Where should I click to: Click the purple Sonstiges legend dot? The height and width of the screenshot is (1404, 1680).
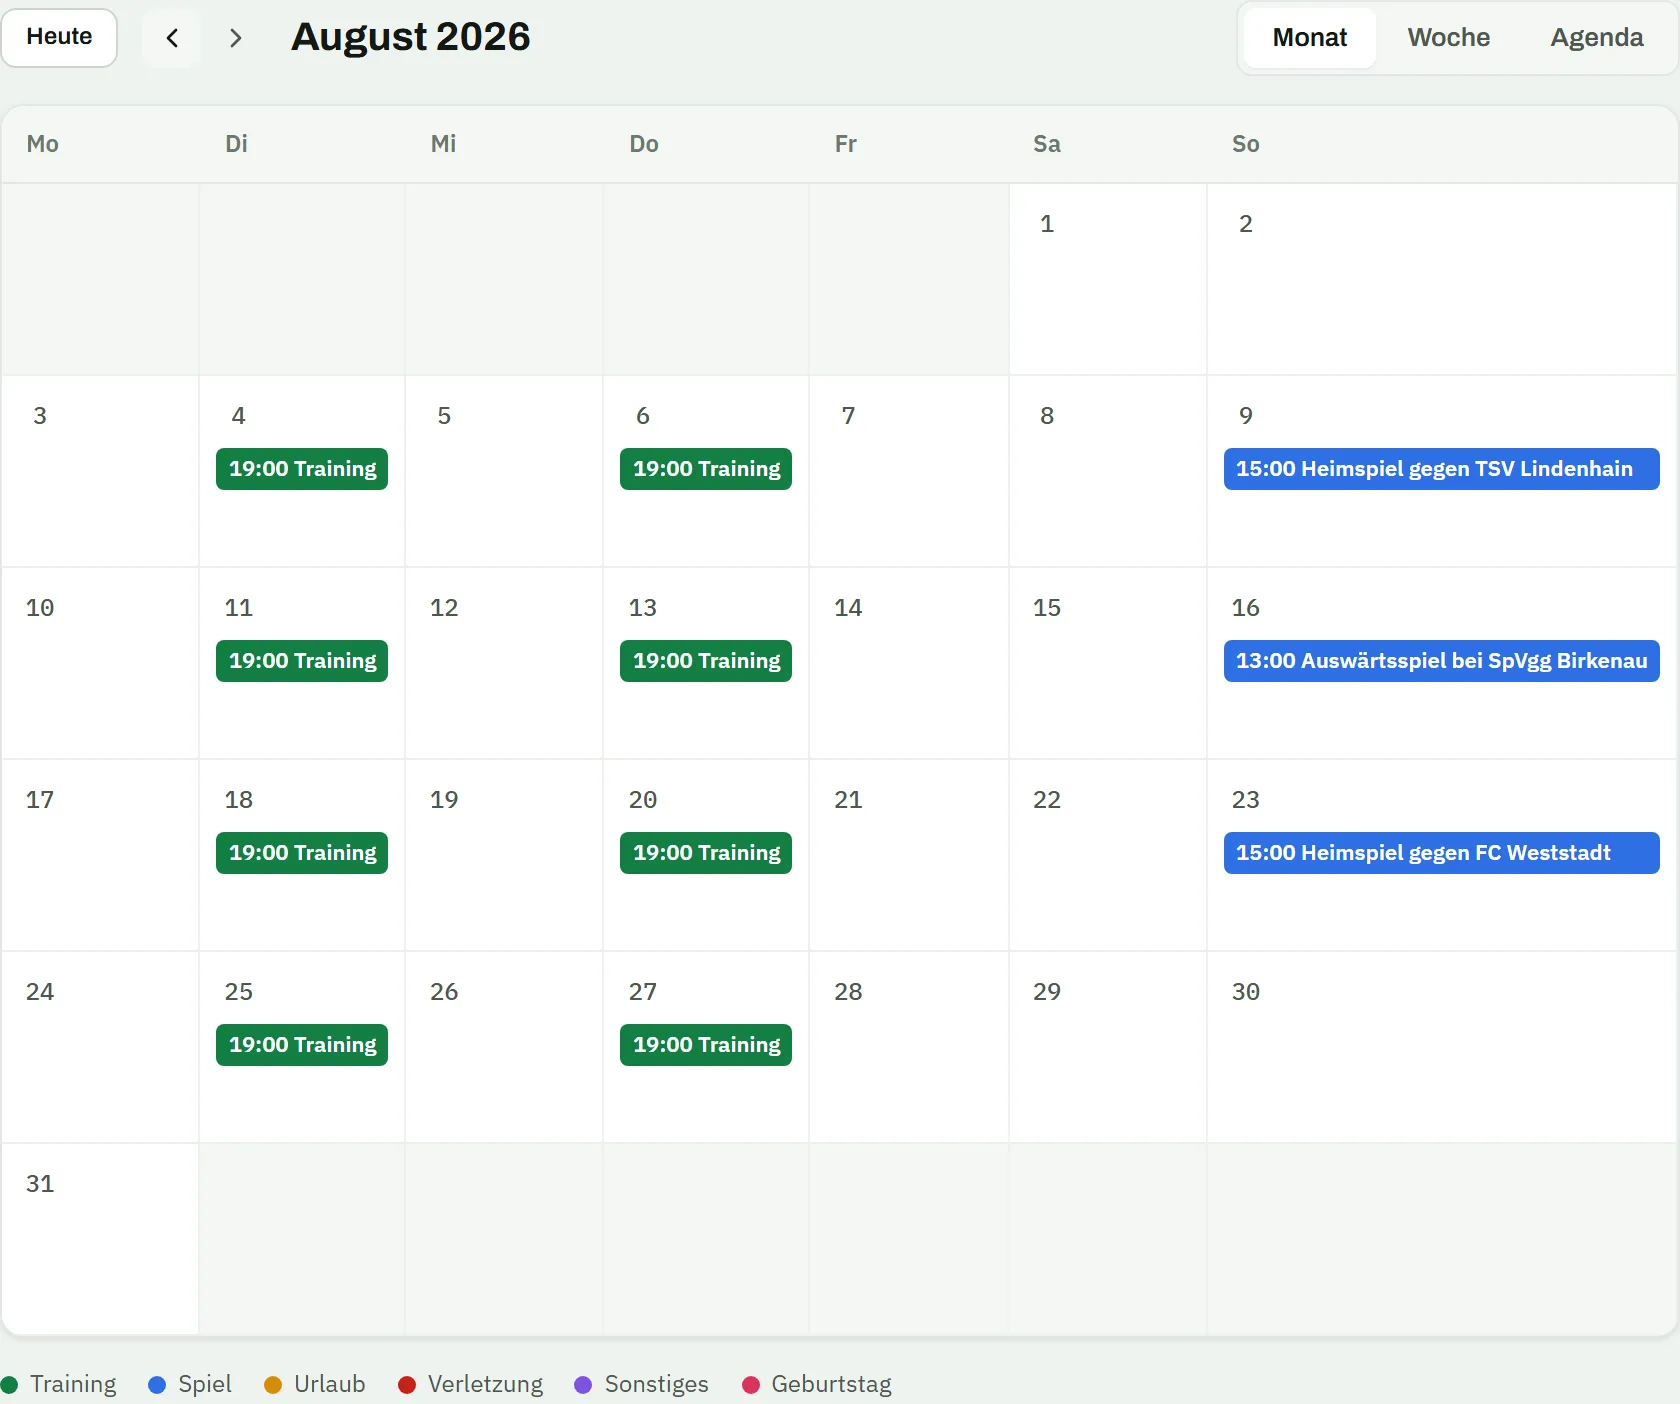click(583, 1385)
